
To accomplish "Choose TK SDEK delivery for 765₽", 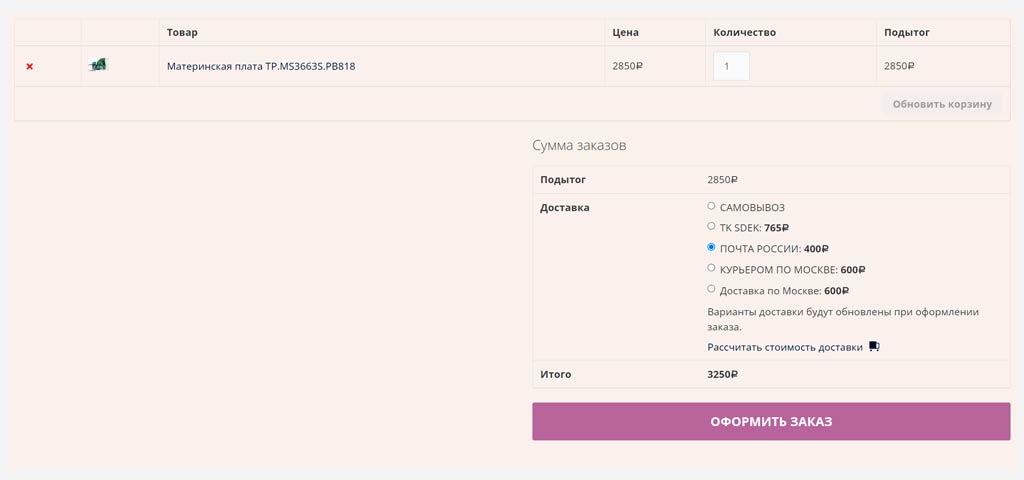I will coord(711,227).
